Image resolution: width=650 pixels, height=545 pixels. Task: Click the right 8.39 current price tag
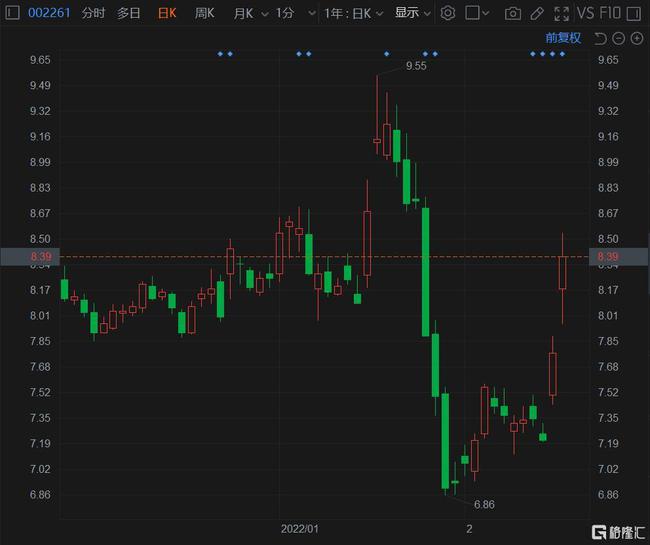[x=618, y=257]
